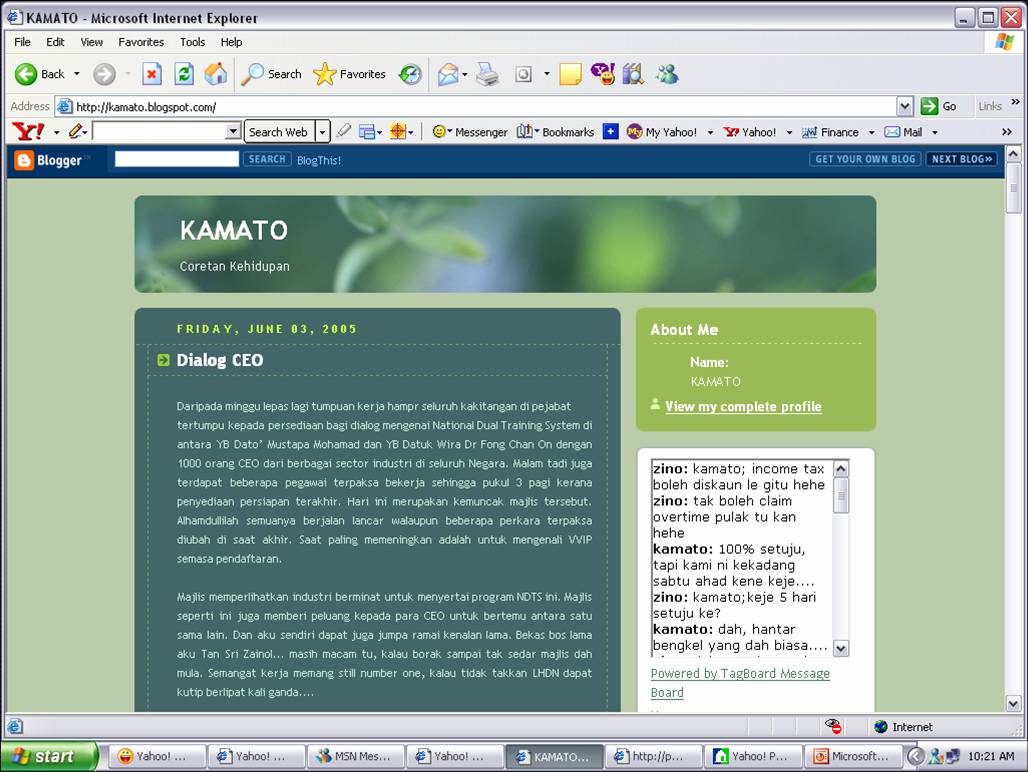Open the Back button history dropdown arrow
The height and width of the screenshot is (772, 1028).
[x=77, y=74]
